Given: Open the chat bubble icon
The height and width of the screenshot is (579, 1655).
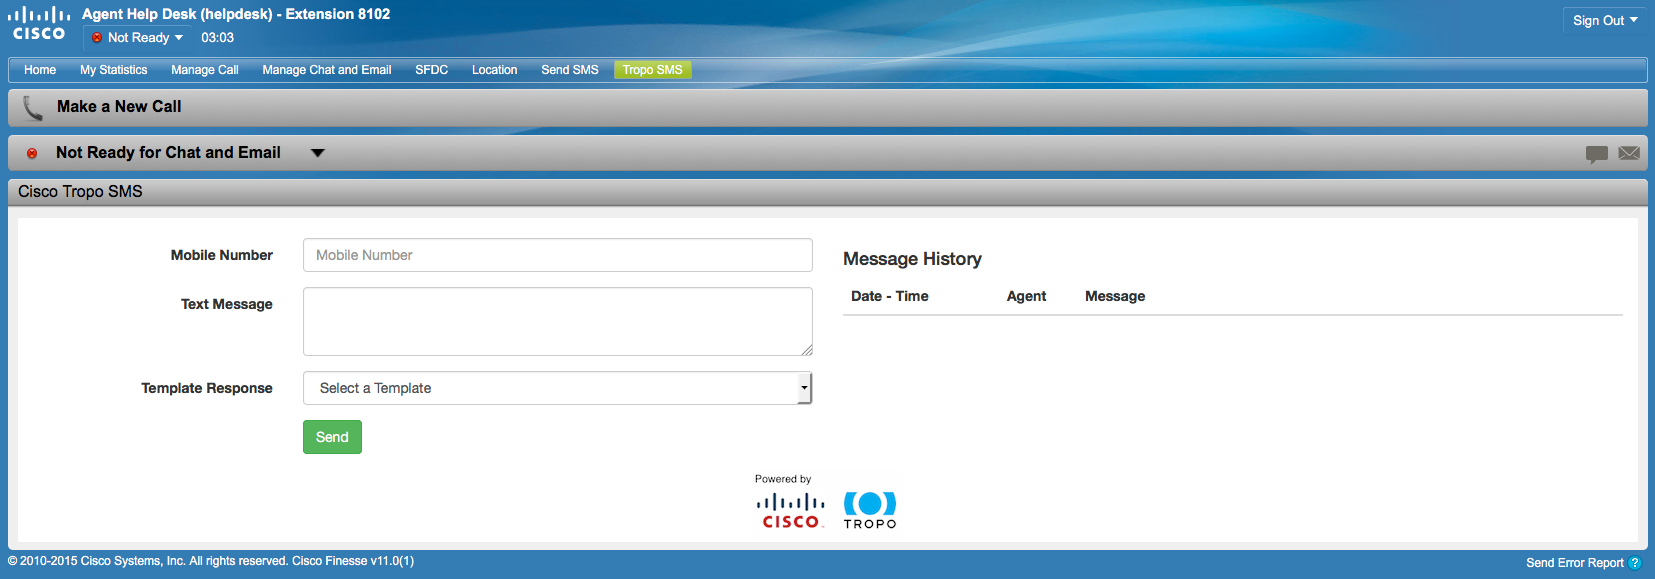Looking at the screenshot, I should click(1597, 154).
